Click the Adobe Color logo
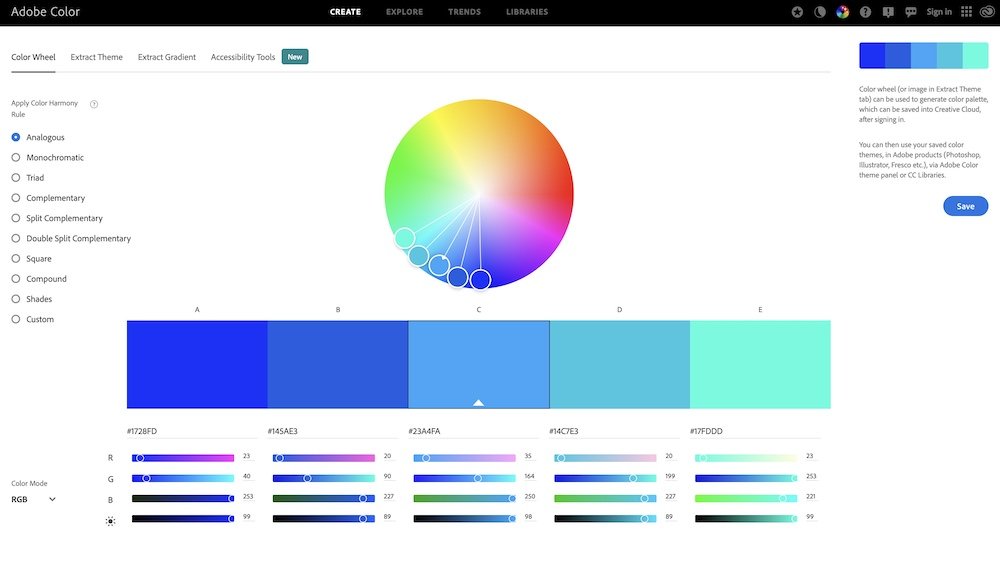The width and height of the screenshot is (1000, 563). click(x=45, y=11)
